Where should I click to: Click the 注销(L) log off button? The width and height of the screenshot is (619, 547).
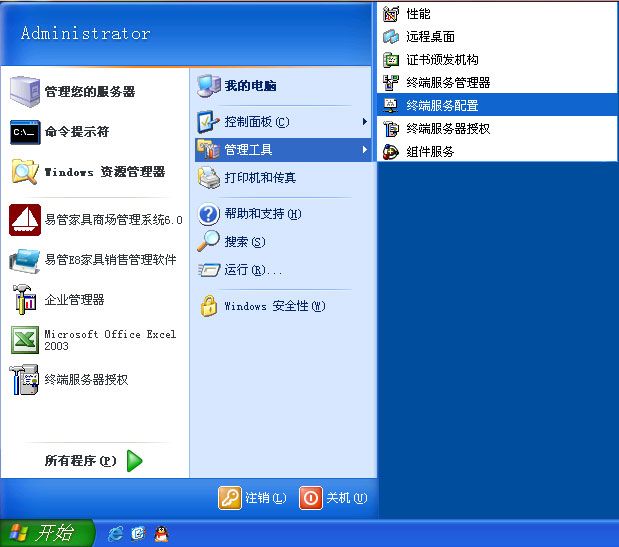point(252,498)
